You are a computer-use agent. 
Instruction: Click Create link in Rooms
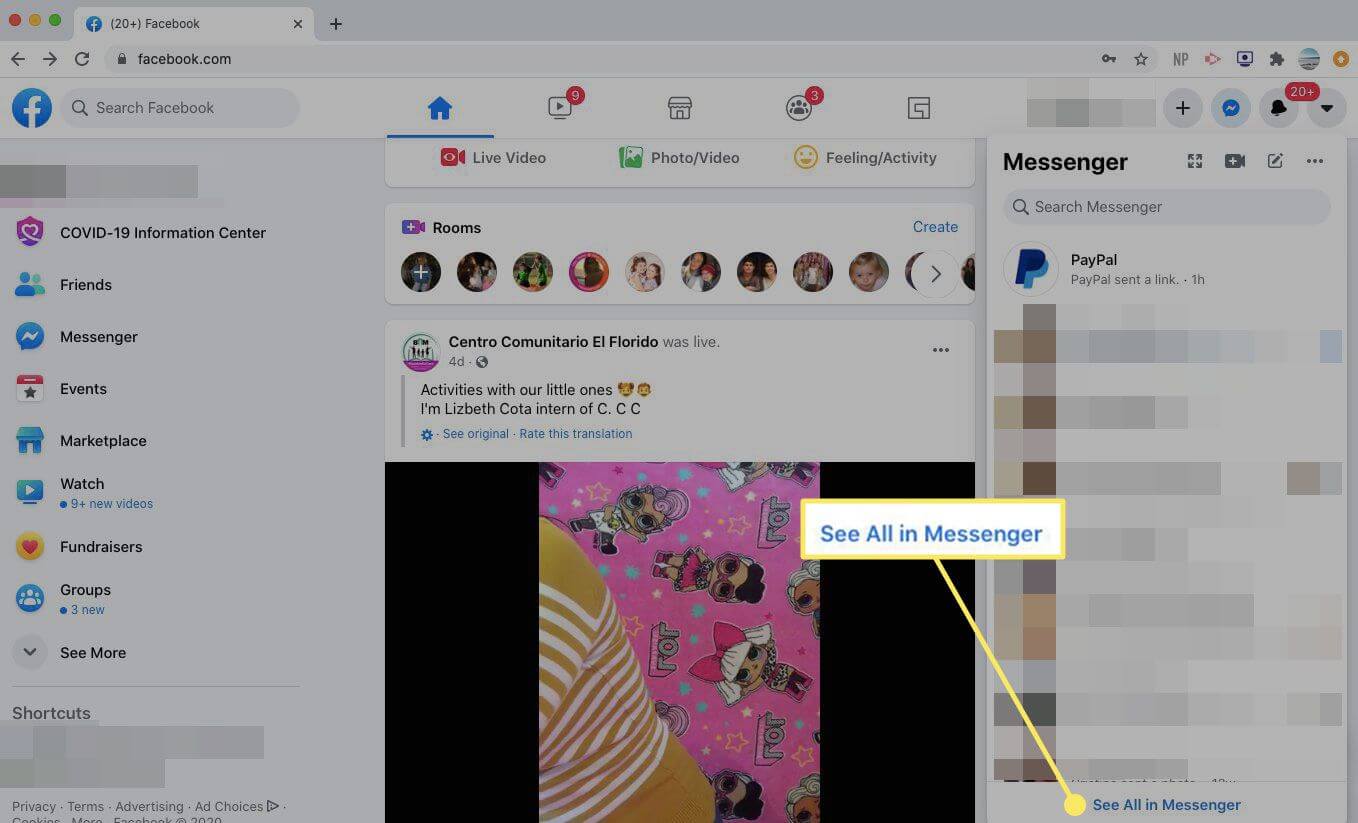(935, 227)
